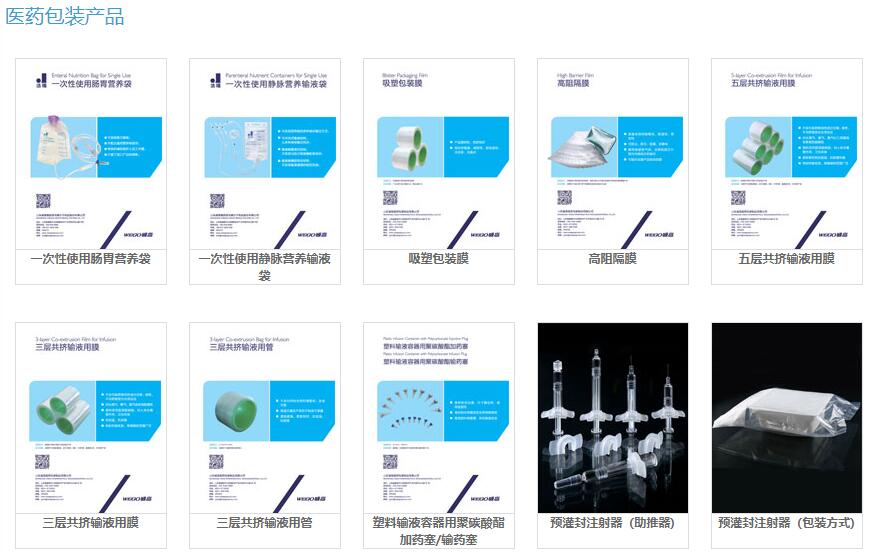The height and width of the screenshot is (557, 872).
Task: Click the 塑料输液容器用聚碳酸酯加药塞/输药塞 caption
Action: (439, 531)
